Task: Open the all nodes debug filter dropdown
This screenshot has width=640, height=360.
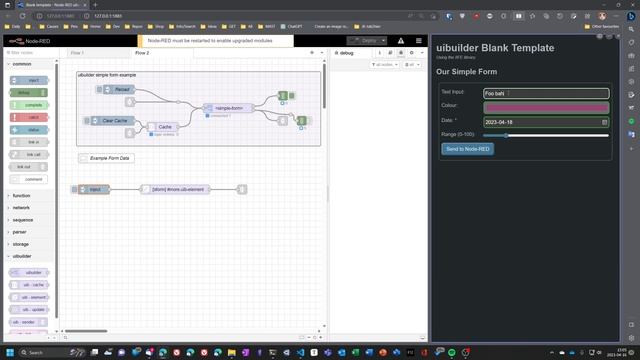Action: pos(385,64)
